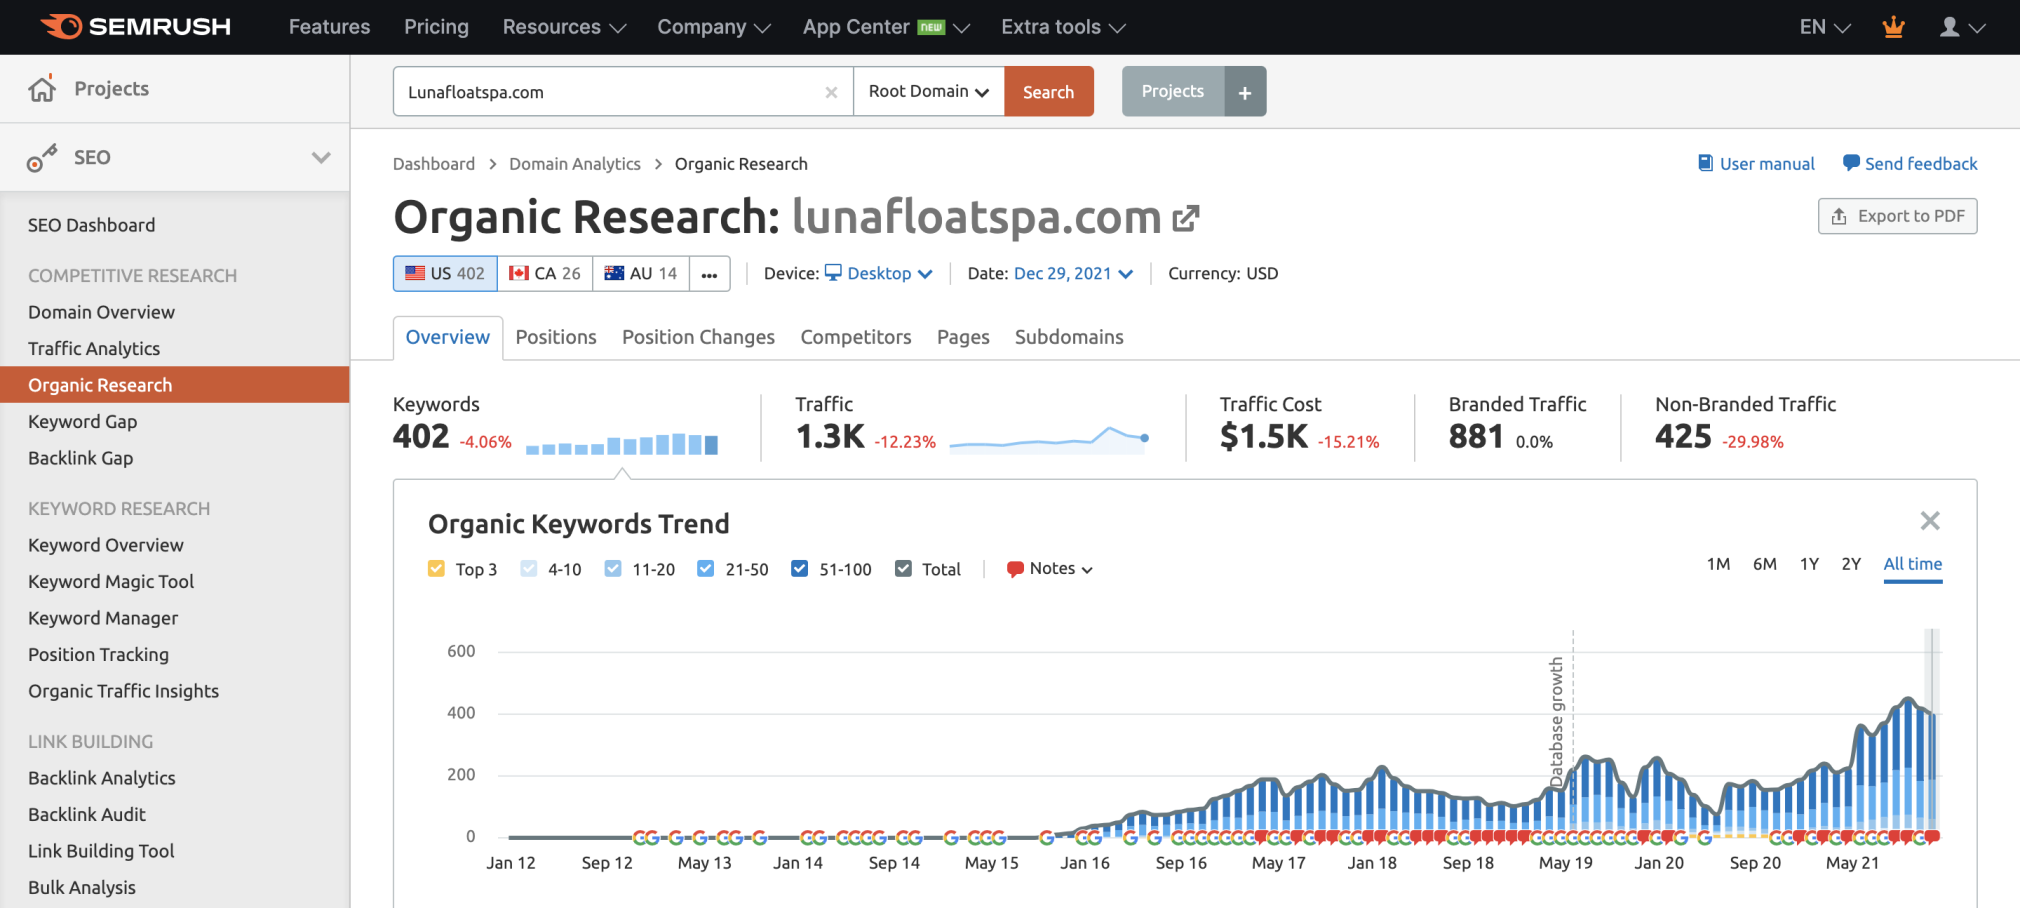This screenshot has width=2020, height=908.
Task: Add a new project with plus button
Action: (x=1245, y=92)
